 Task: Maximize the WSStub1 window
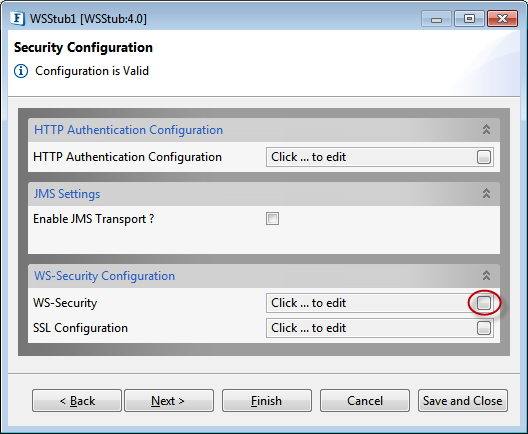coord(469,19)
